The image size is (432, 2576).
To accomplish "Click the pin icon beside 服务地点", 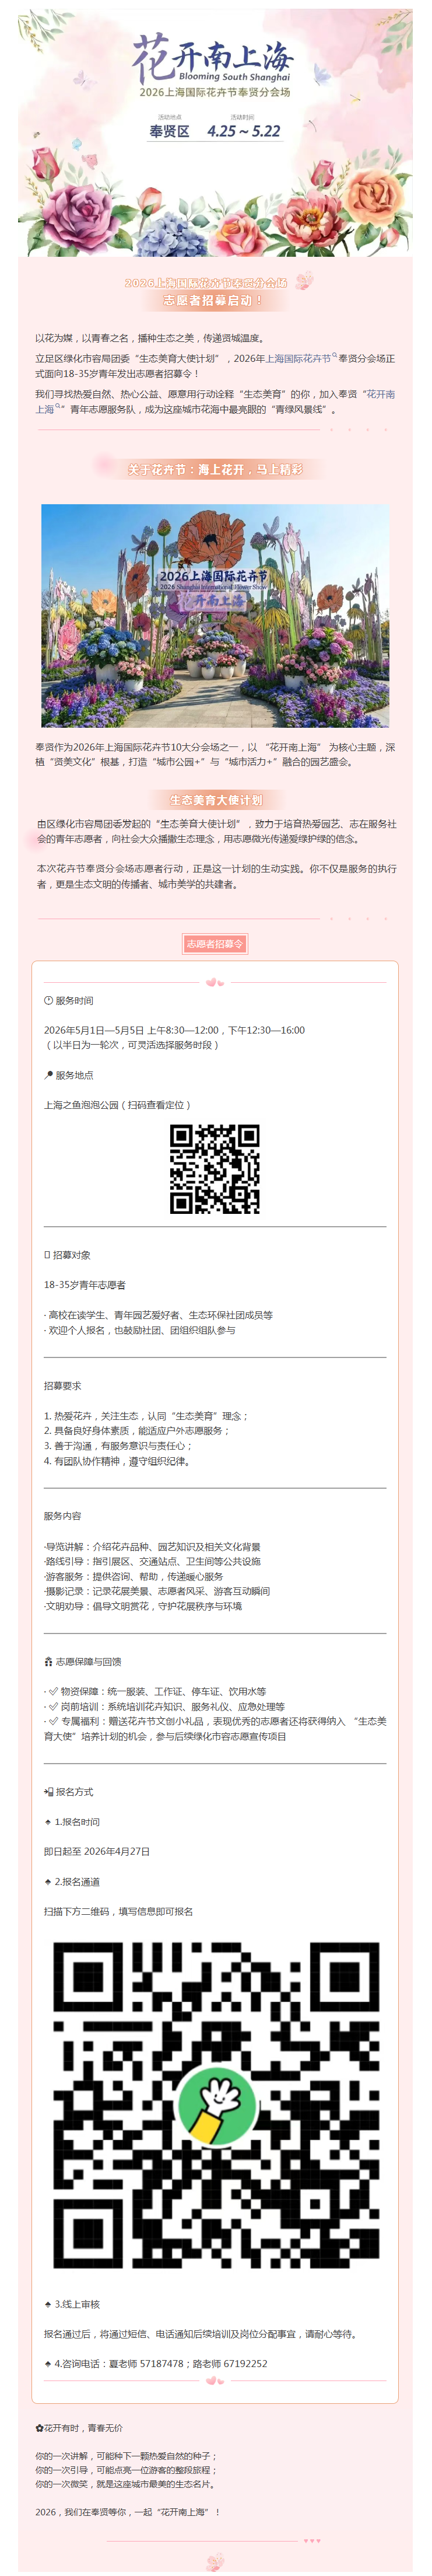I will coord(48,1075).
